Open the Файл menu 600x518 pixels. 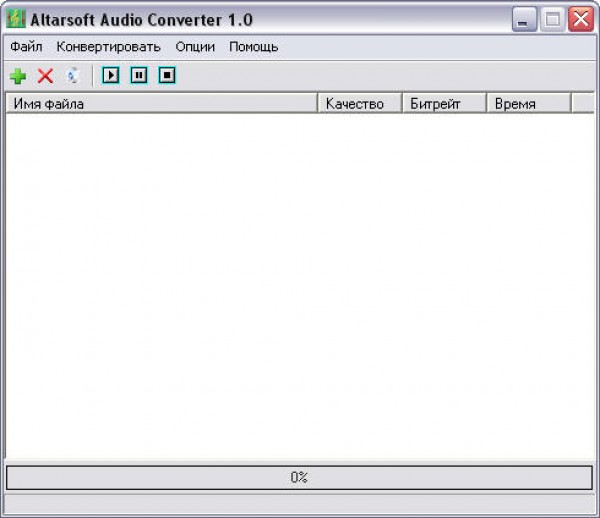26,47
